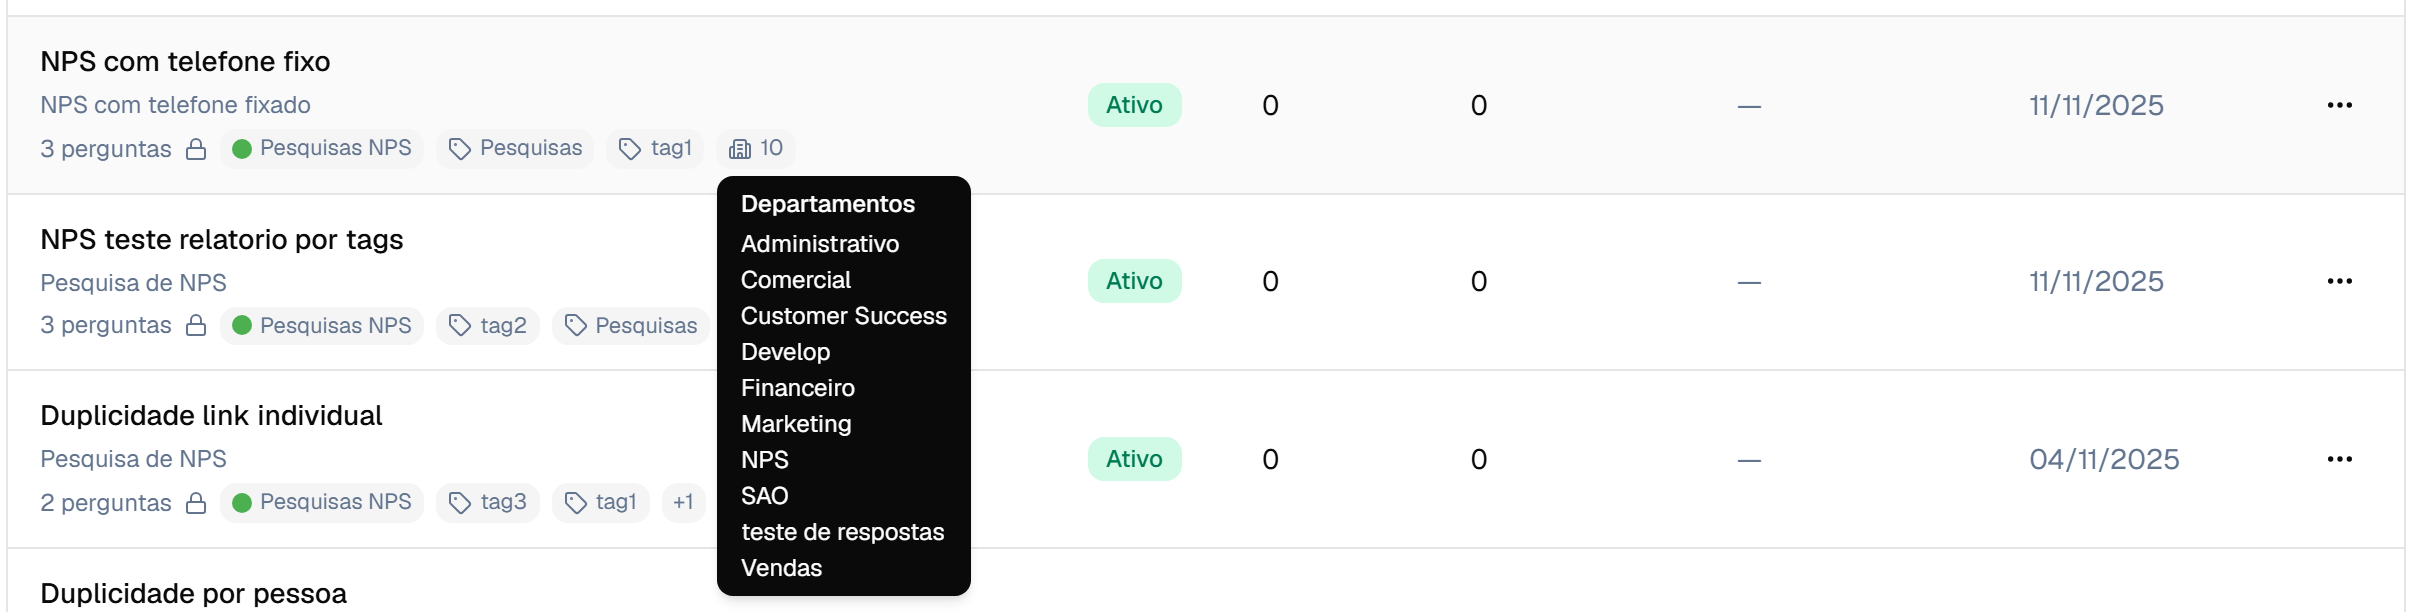This screenshot has width=2412, height=612.
Task: Click the date 11/11/2025 in NPS teste relatorio row
Action: tap(2096, 281)
